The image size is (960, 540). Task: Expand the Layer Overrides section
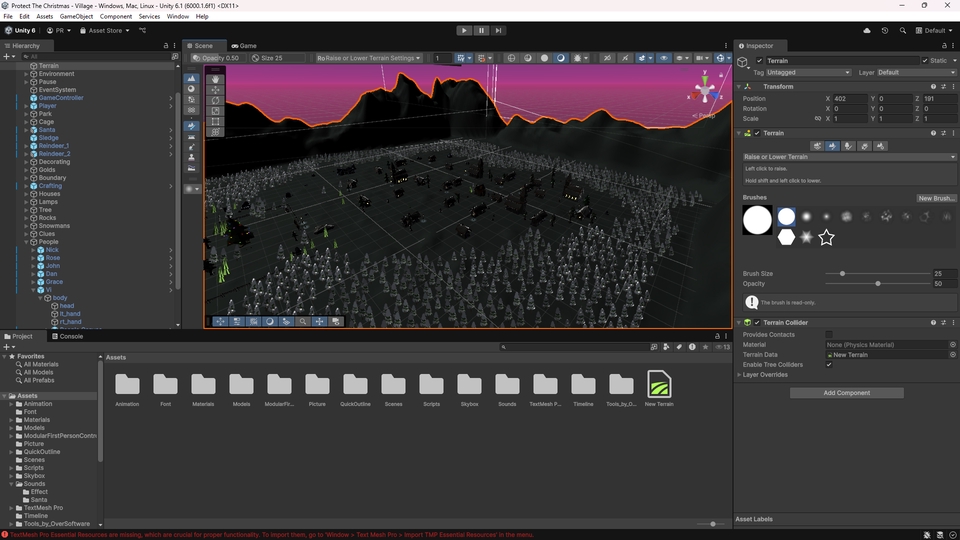tap(765, 375)
